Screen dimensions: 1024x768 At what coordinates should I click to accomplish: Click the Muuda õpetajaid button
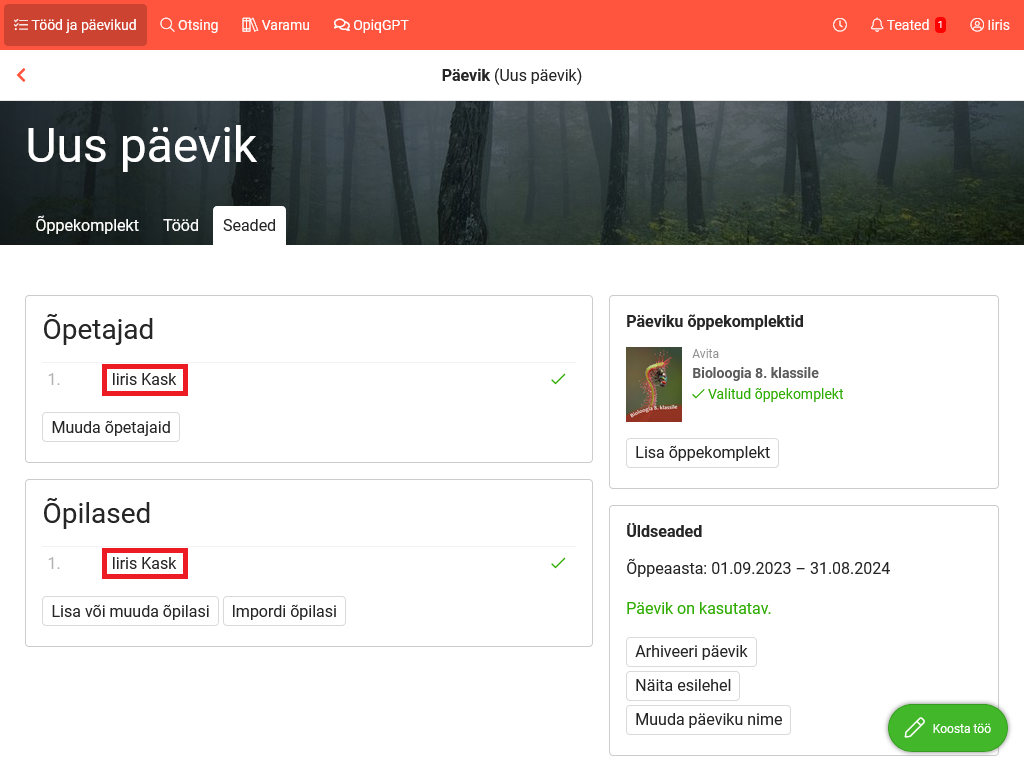[x=111, y=427]
